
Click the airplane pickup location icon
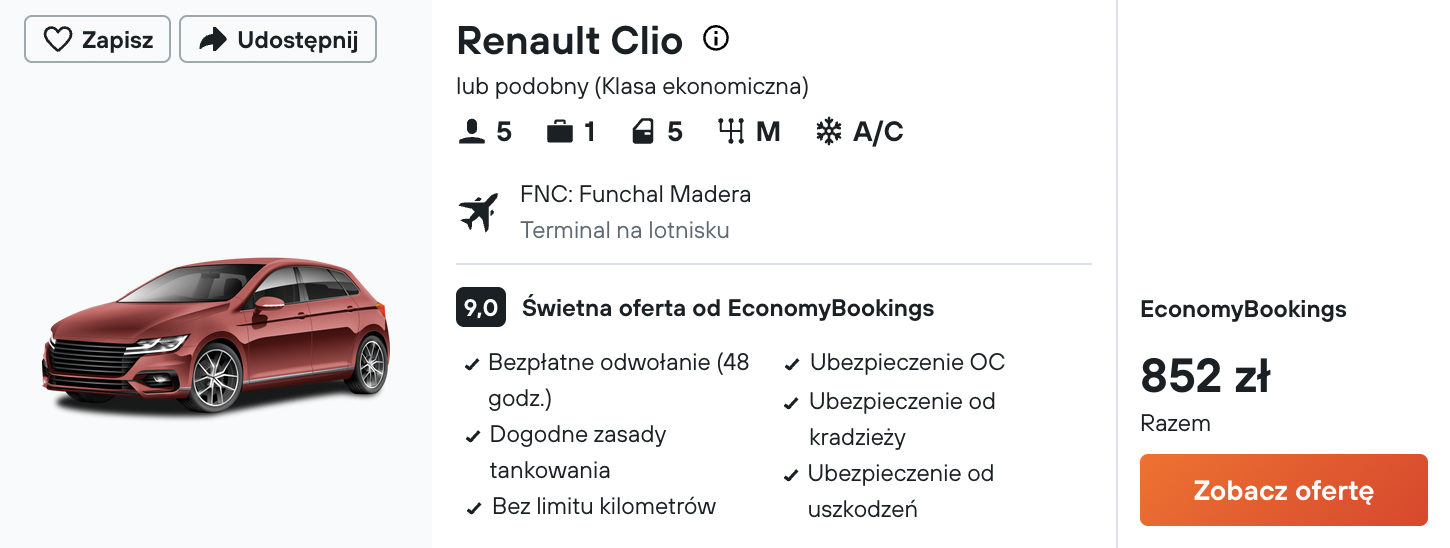[478, 212]
